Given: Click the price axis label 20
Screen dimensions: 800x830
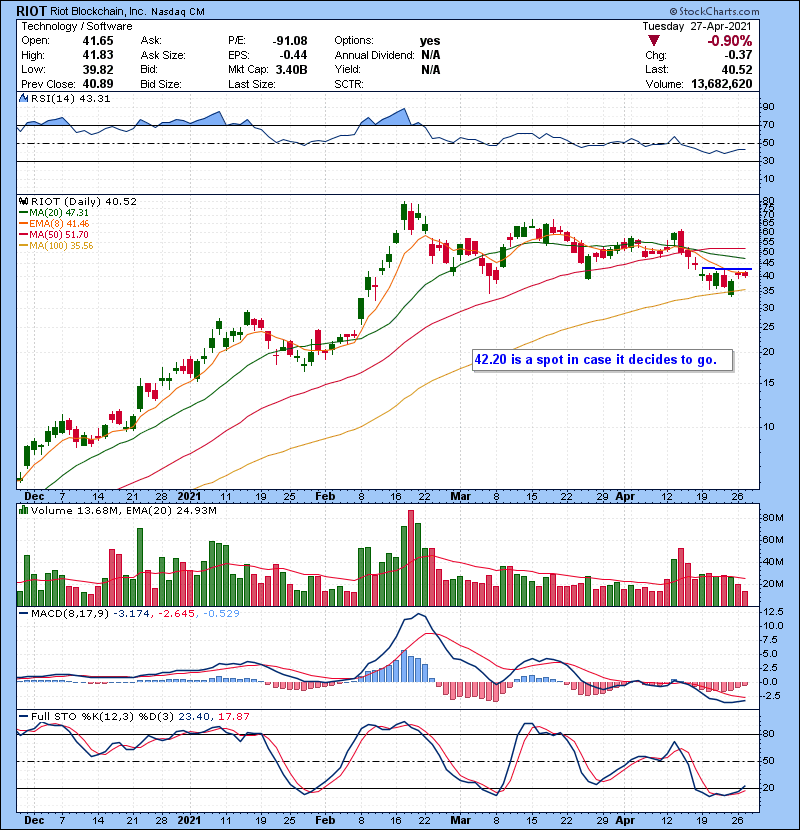Looking at the screenshot, I should tap(768, 352).
